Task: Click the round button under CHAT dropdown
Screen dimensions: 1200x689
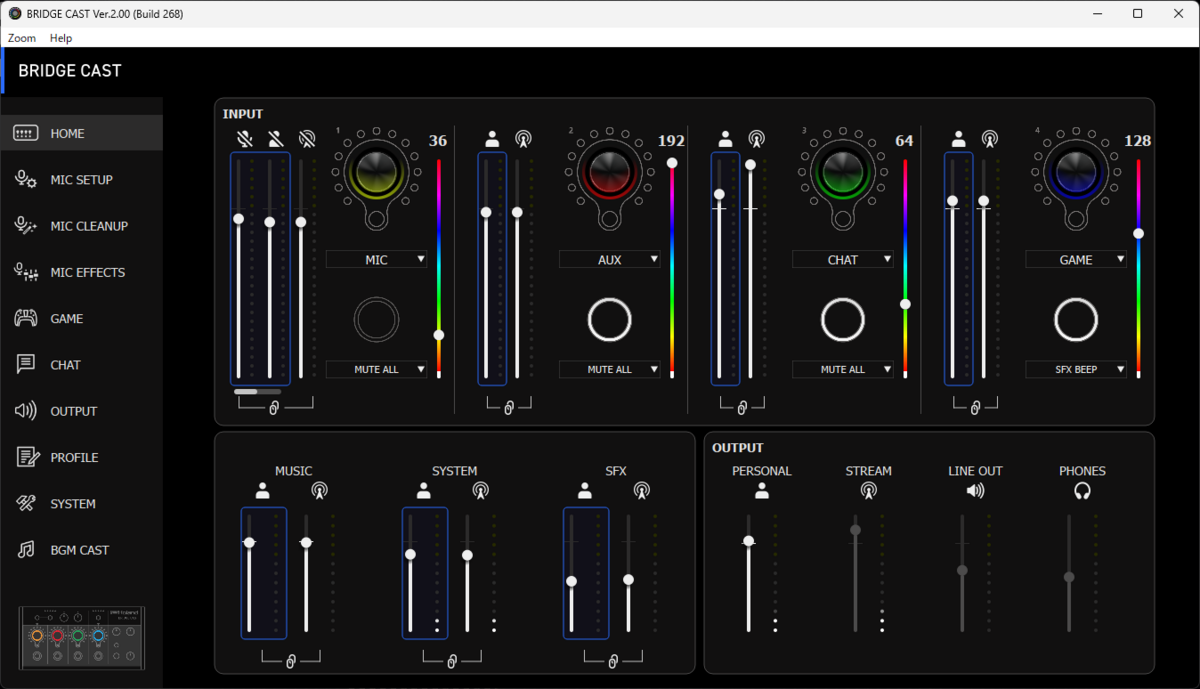Action: (843, 320)
